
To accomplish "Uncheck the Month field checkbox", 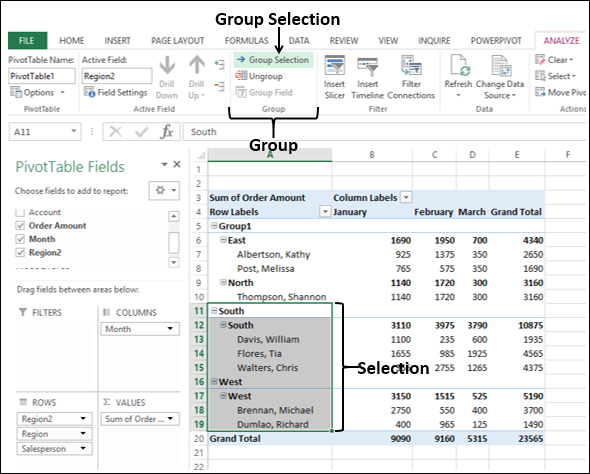I will pos(20,239).
